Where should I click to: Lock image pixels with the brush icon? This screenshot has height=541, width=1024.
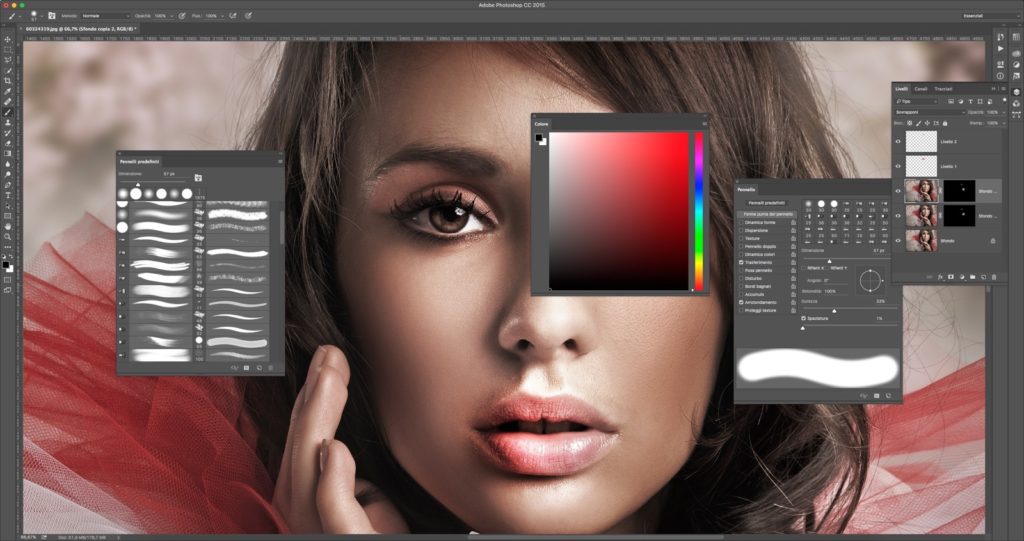(918, 123)
